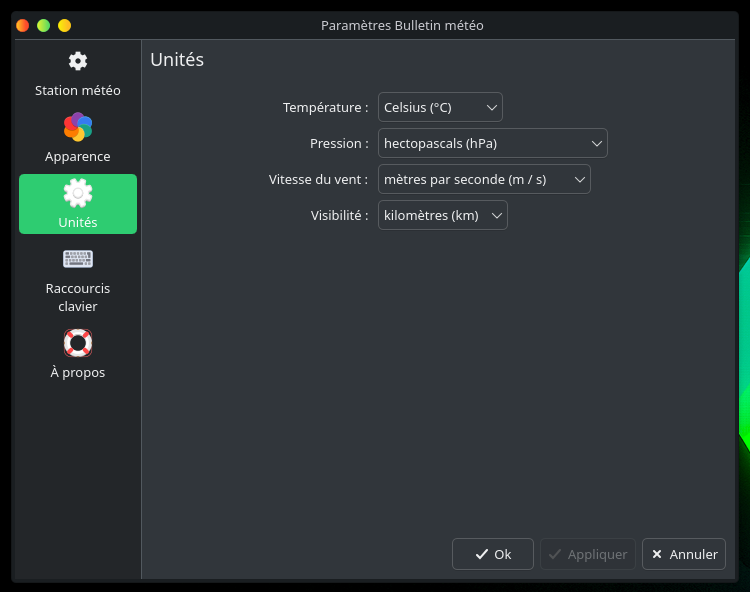Click the keyboard icon for Raccourcis clavier
The image size is (750, 592).
tap(78, 259)
